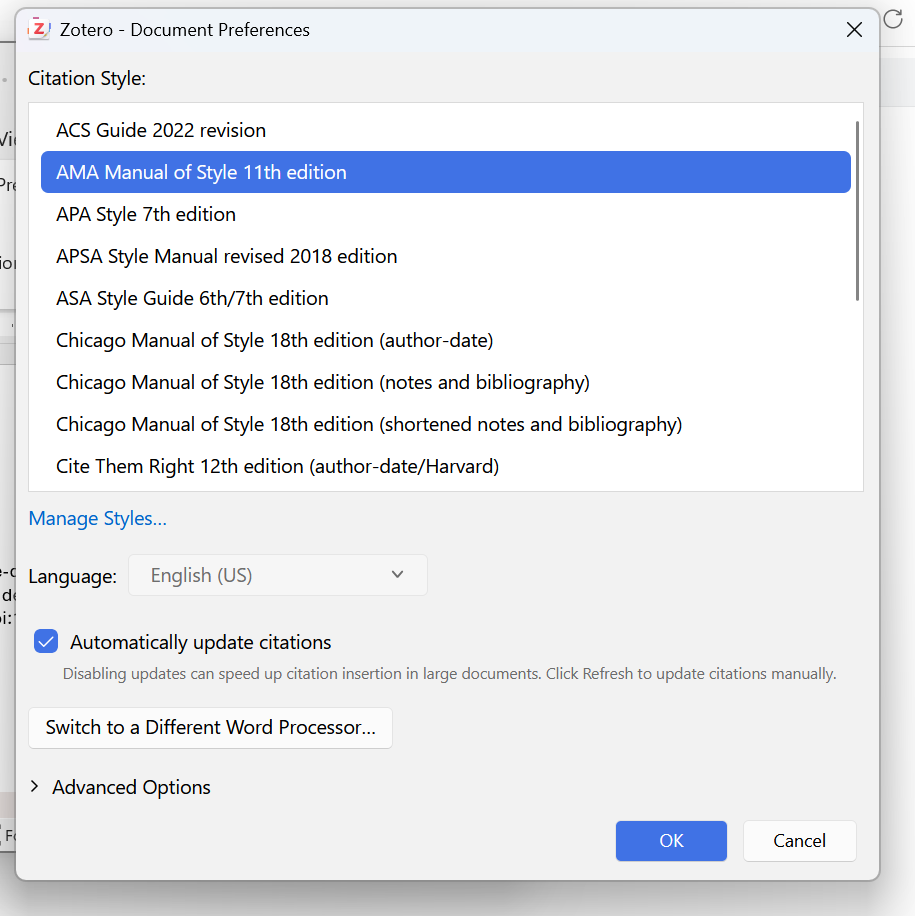Cancel the Document Preferences dialog
This screenshot has width=915, height=916.
pos(800,841)
